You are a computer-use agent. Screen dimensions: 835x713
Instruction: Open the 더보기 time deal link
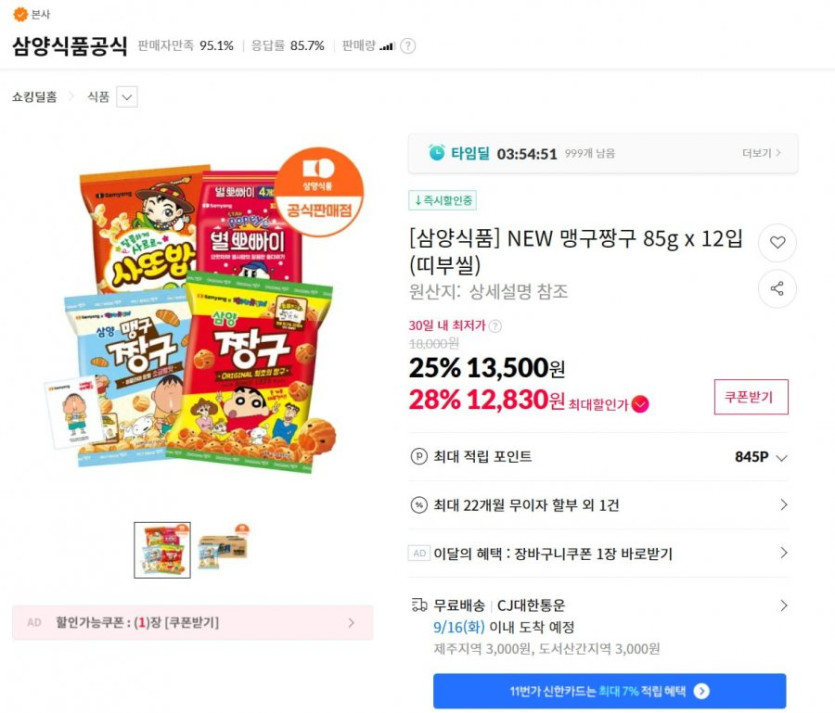click(762, 153)
